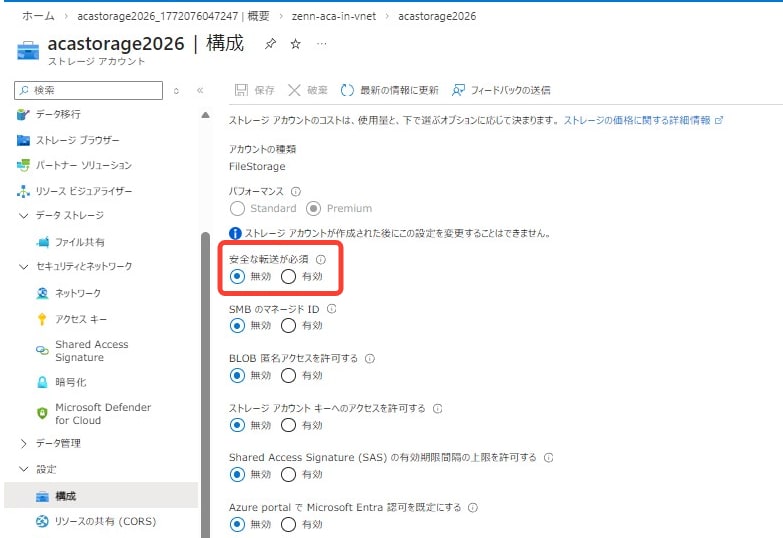Image resolution: width=783 pixels, height=538 pixels.
Task: Open リソース ビジュアライザー via its icon
Action: (23, 191)
